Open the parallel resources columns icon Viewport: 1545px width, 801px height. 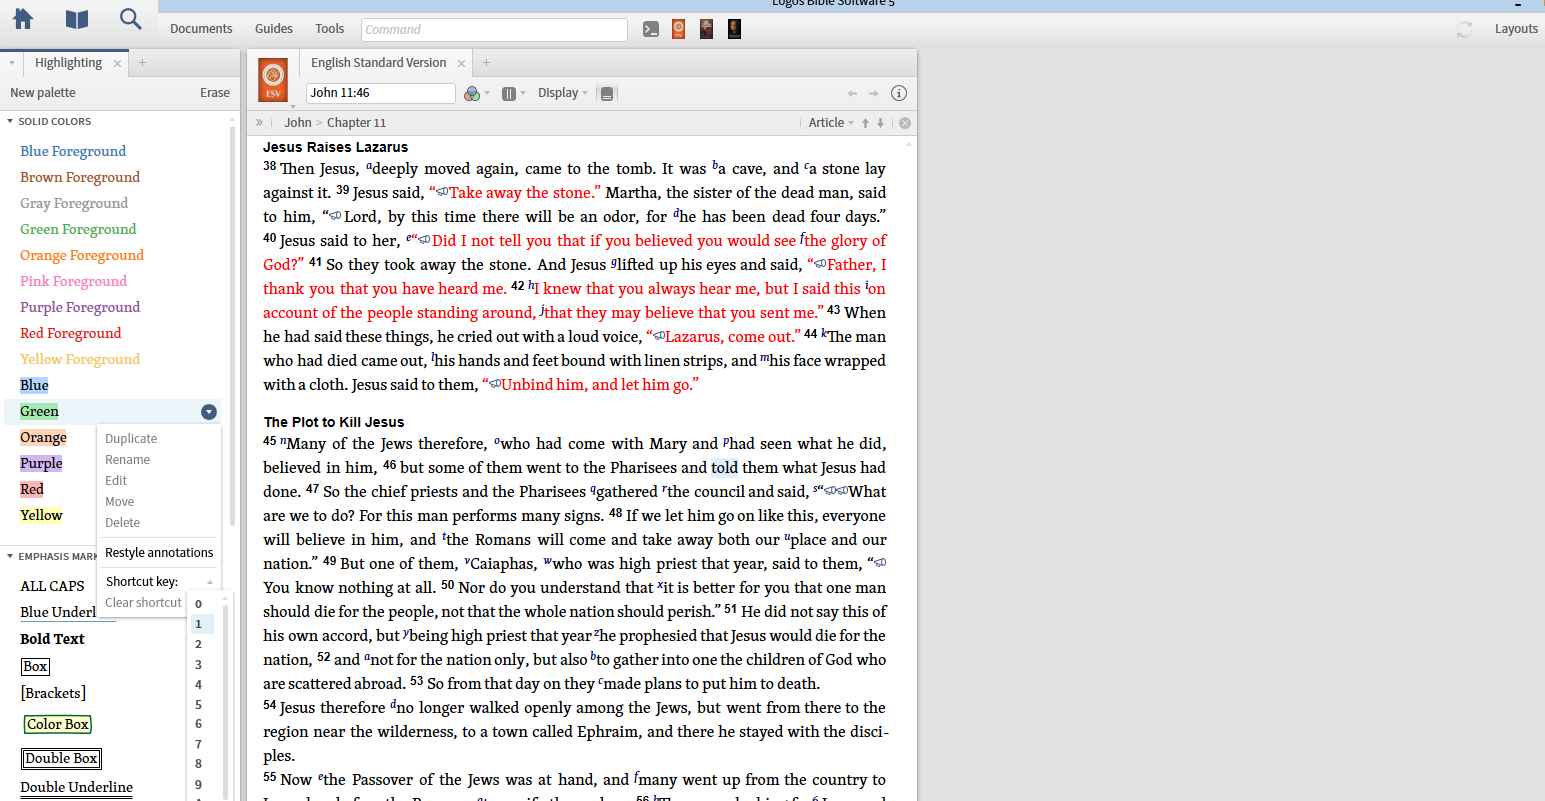(x=509, y=93)
